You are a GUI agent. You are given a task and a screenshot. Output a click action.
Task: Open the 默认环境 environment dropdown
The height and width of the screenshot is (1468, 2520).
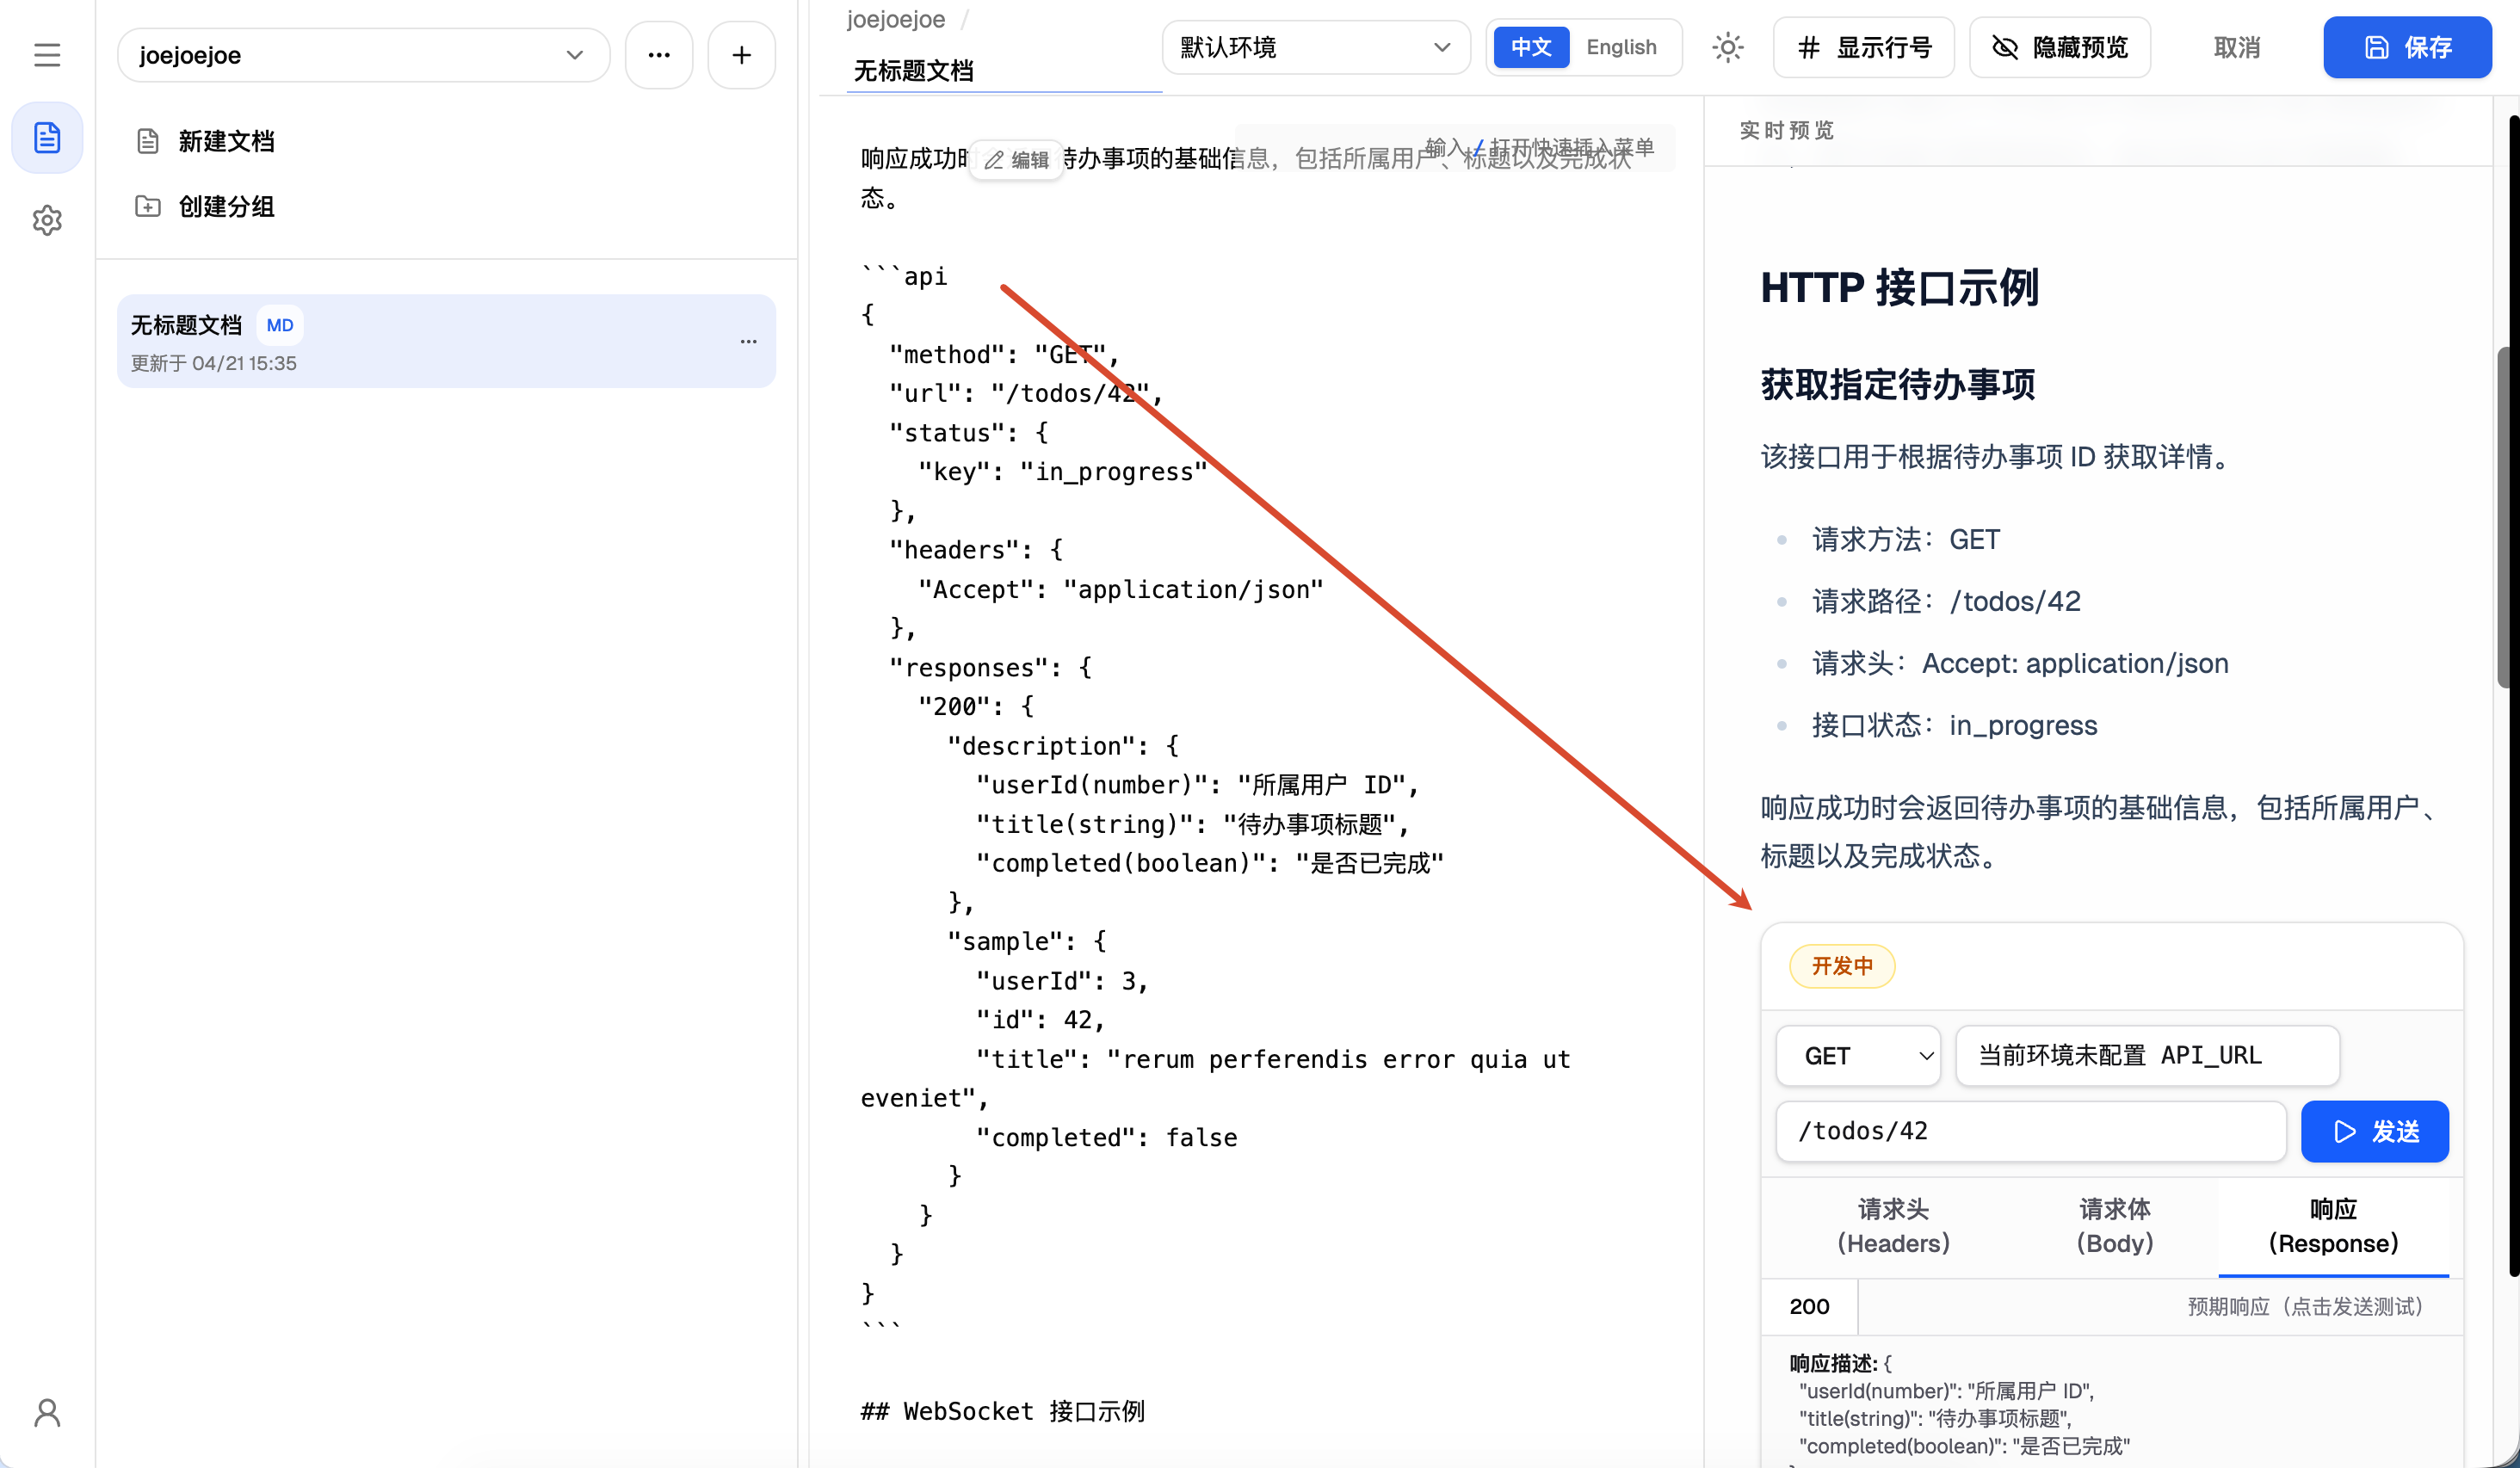(1315, 47)
